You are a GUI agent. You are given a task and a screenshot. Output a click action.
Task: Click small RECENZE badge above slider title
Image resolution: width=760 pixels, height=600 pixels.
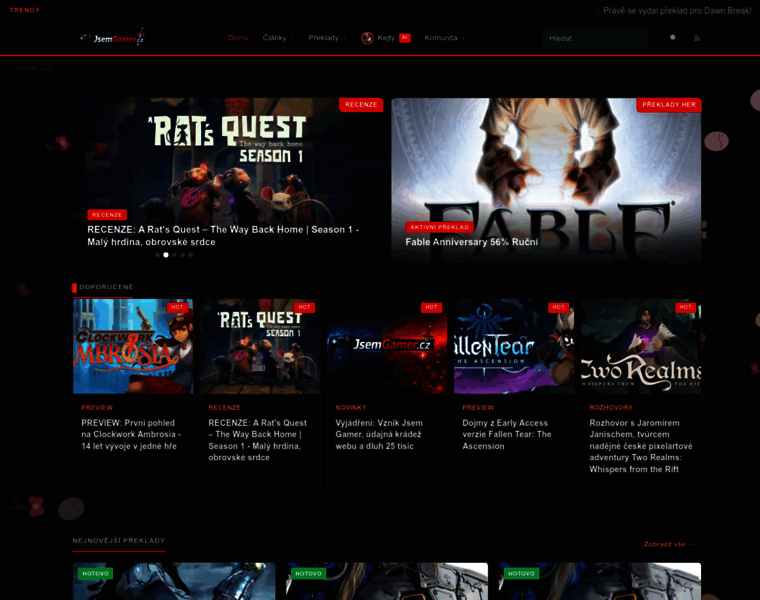pos(107,215)
